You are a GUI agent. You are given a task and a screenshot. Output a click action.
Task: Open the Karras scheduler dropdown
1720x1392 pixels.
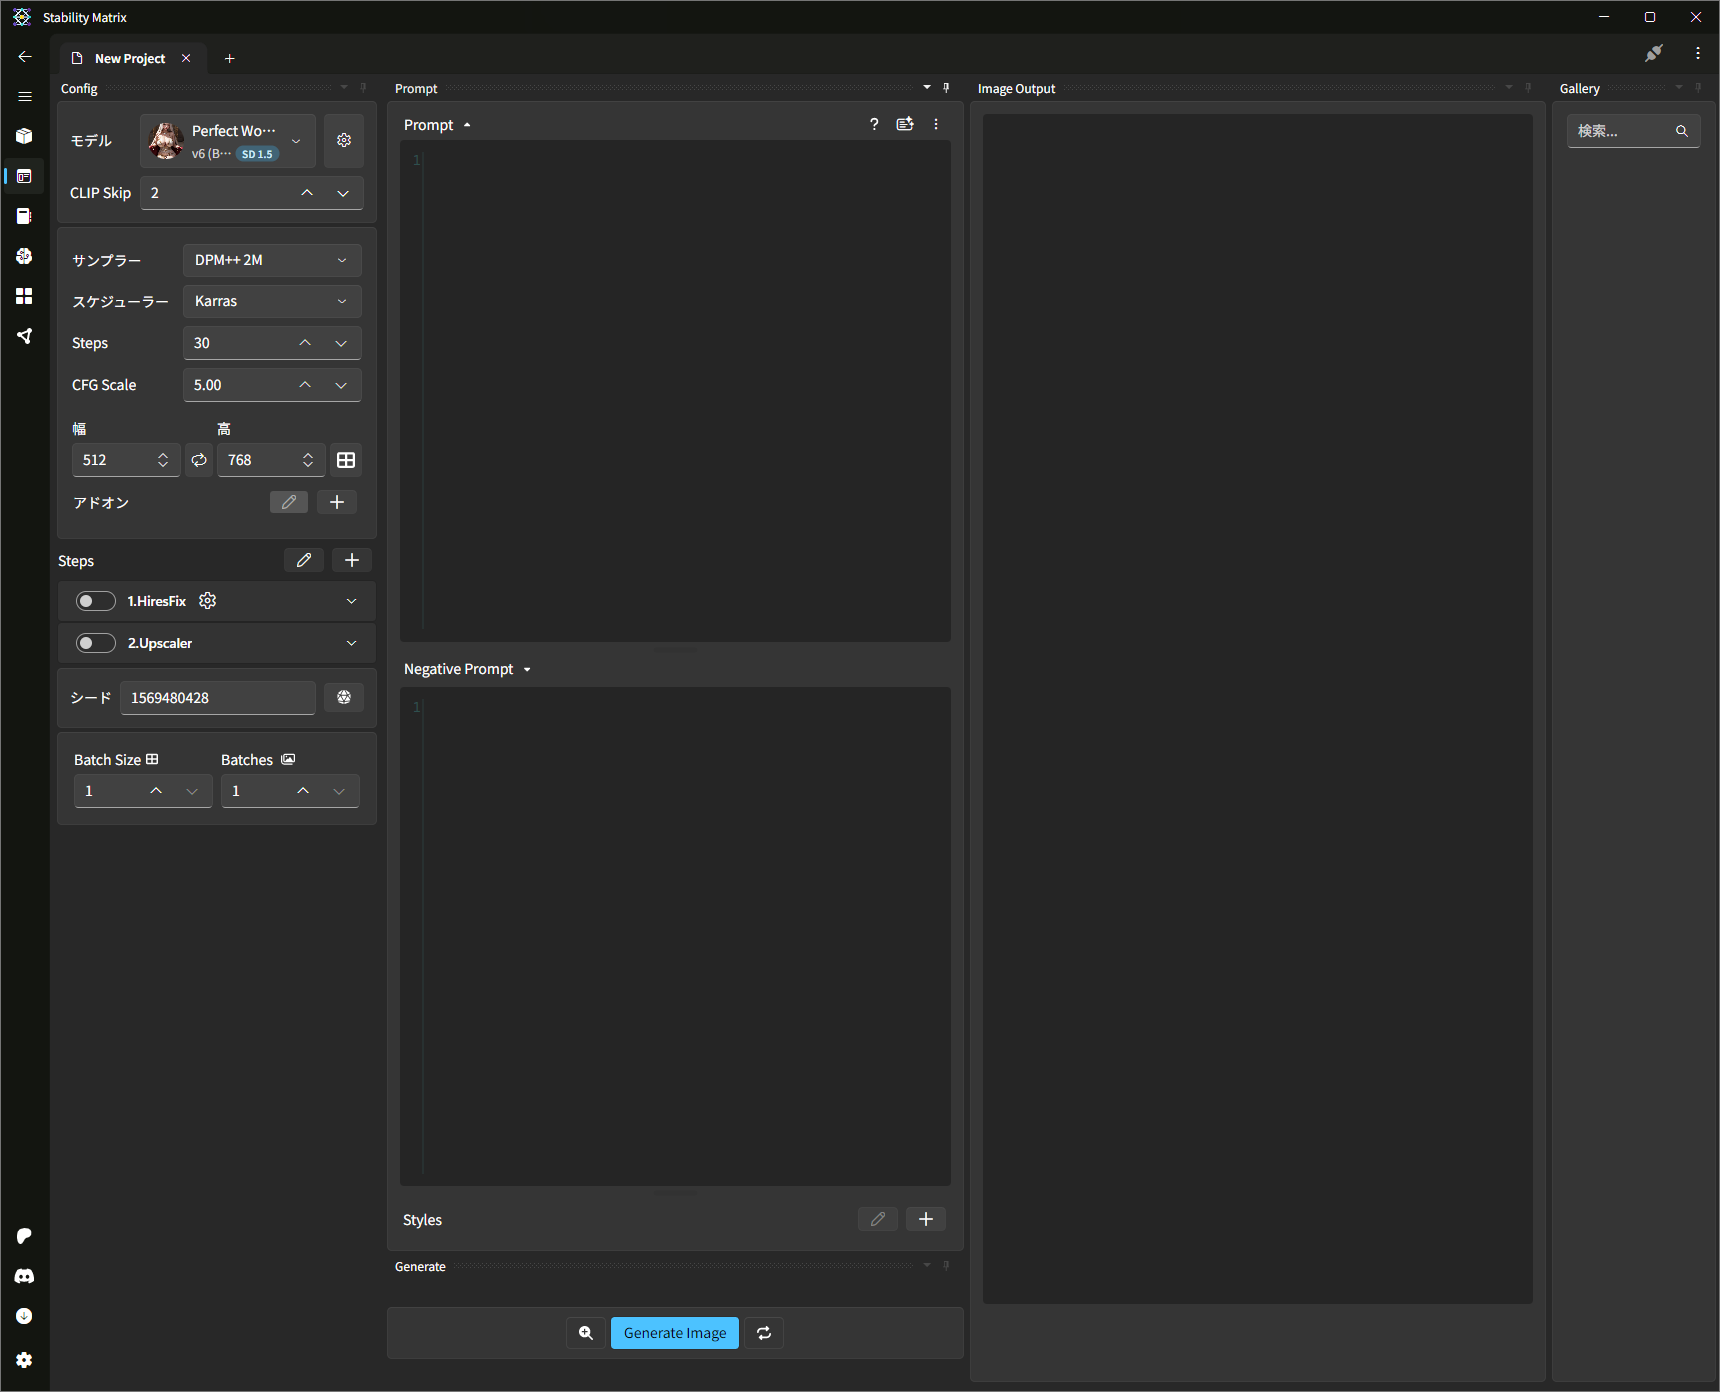pos(271,301)
